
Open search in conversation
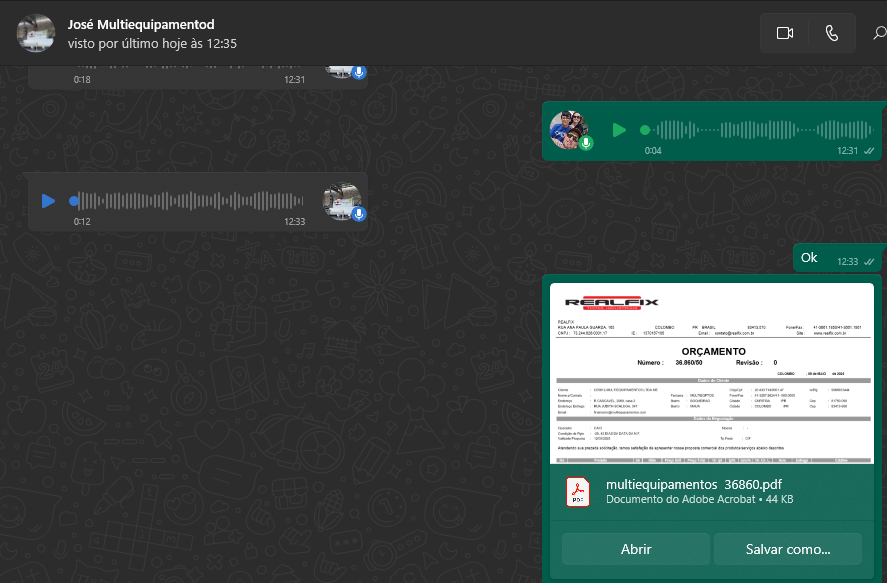878,33
